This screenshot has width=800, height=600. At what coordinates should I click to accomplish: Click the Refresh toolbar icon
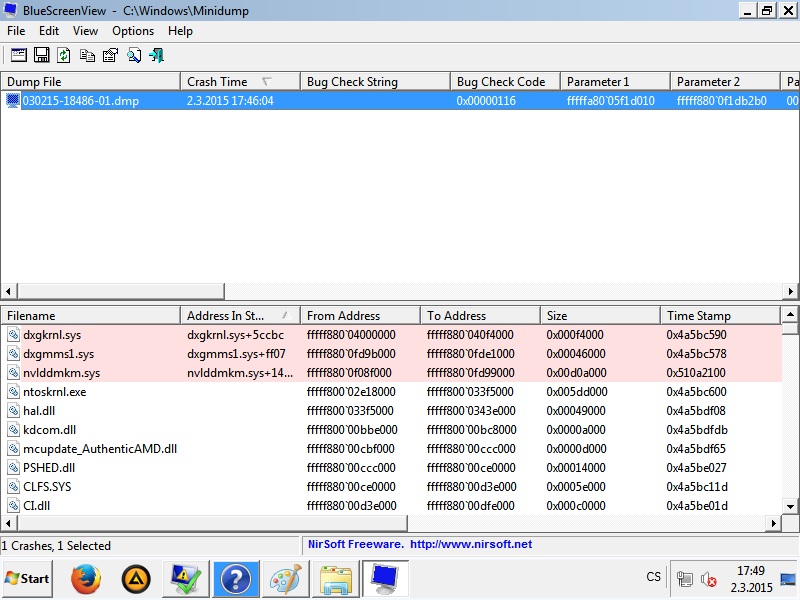(64, 55)
